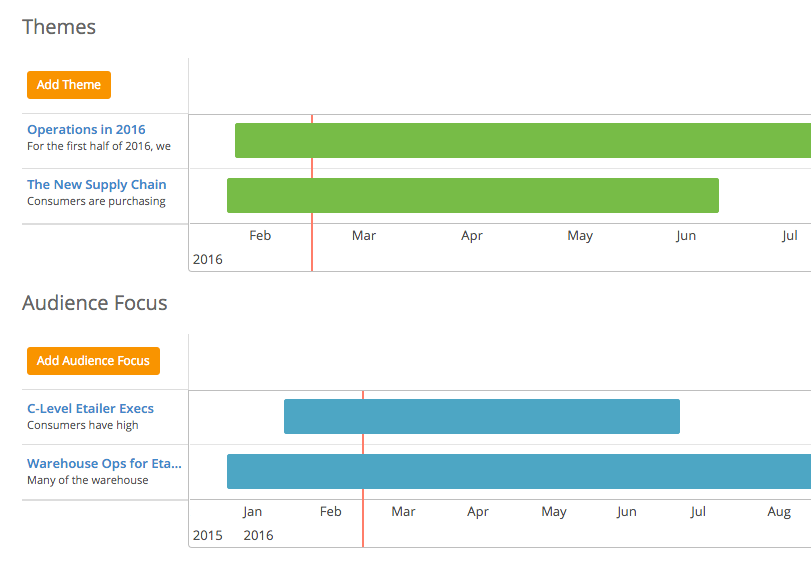Click the 2016 year label under the Themes timeline

click(208, 258)
